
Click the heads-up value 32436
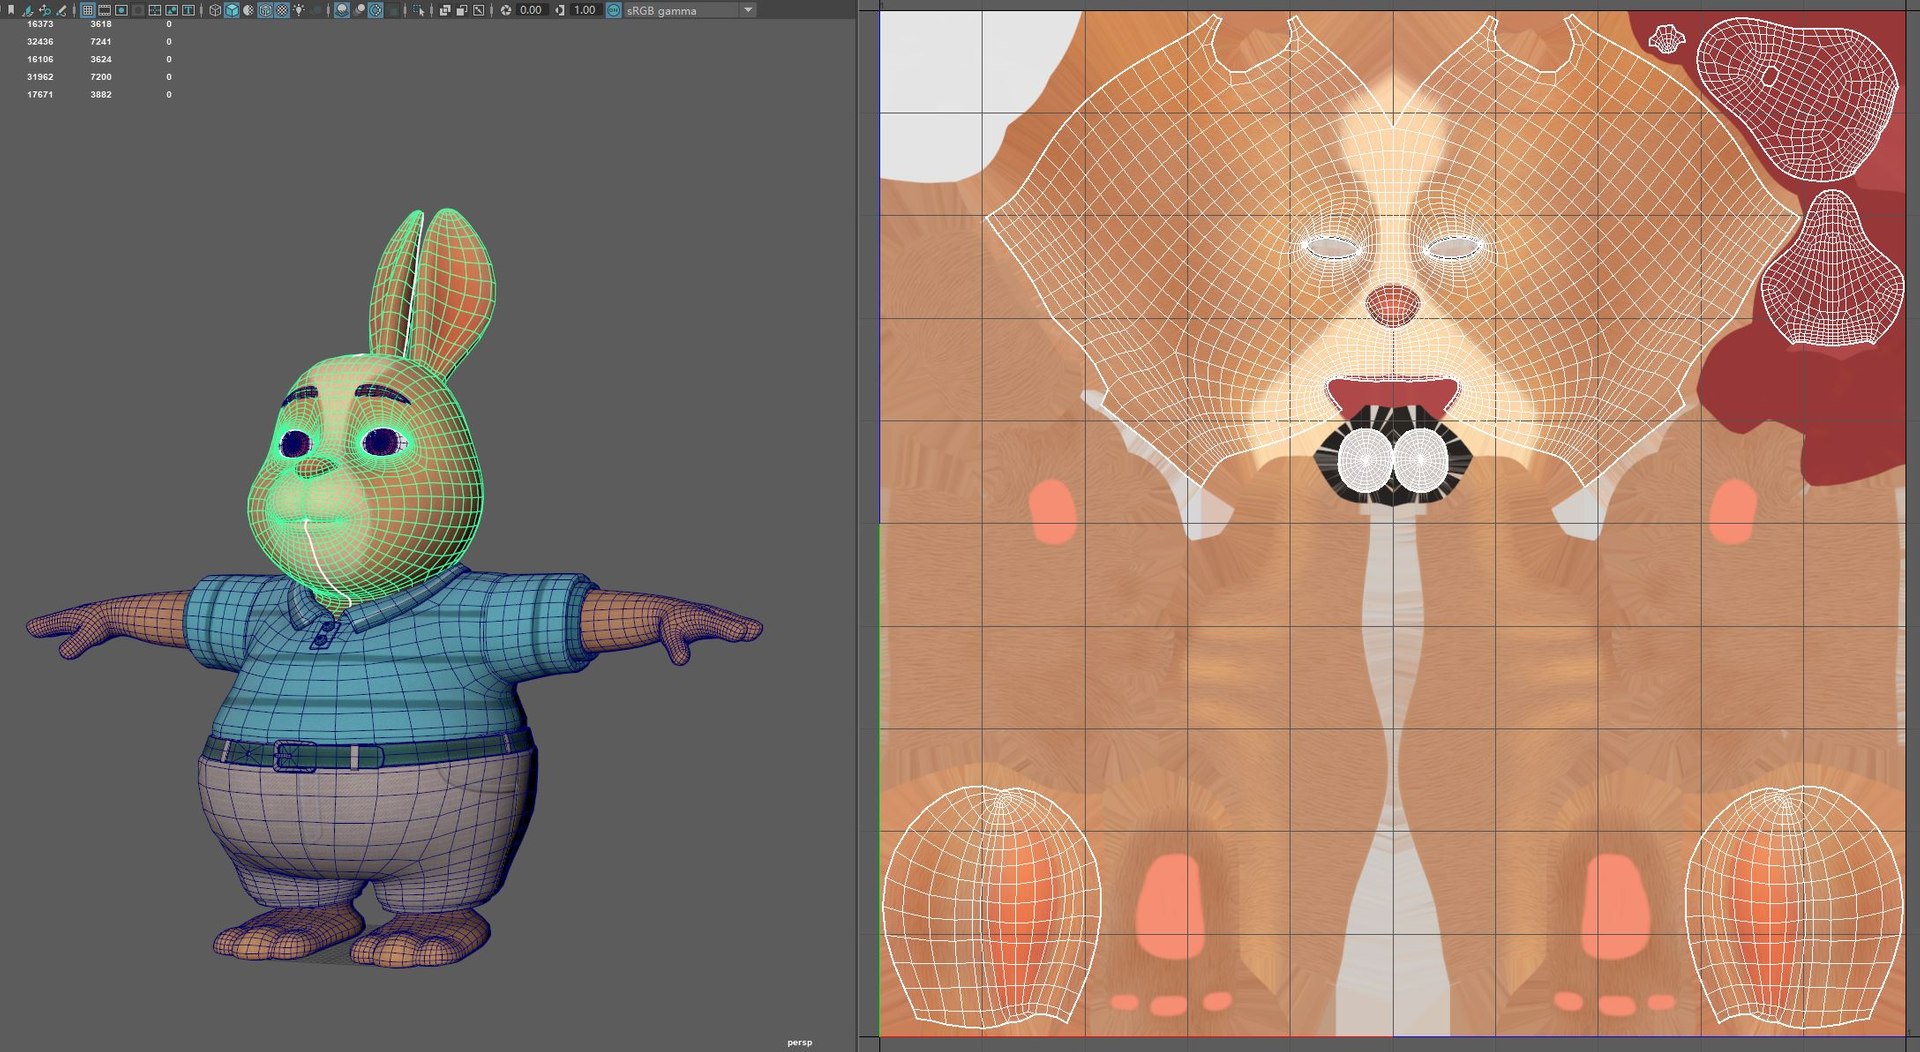point(40,42)
